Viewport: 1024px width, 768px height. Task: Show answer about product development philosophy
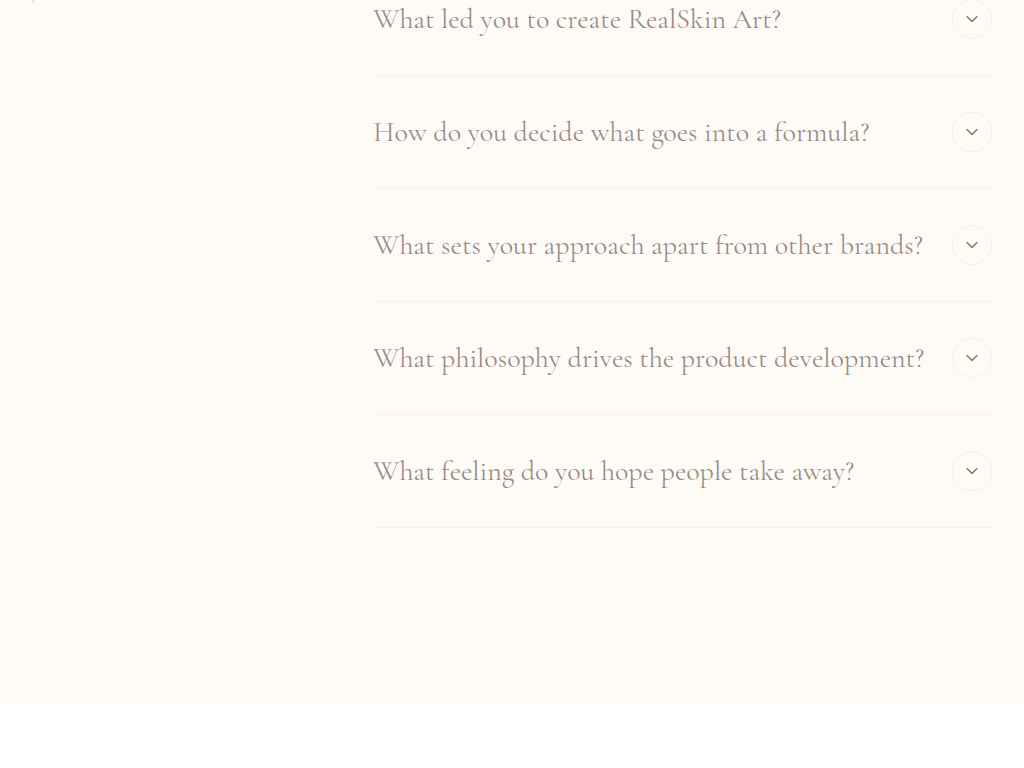pyautogui.click(x=648, y=359)
